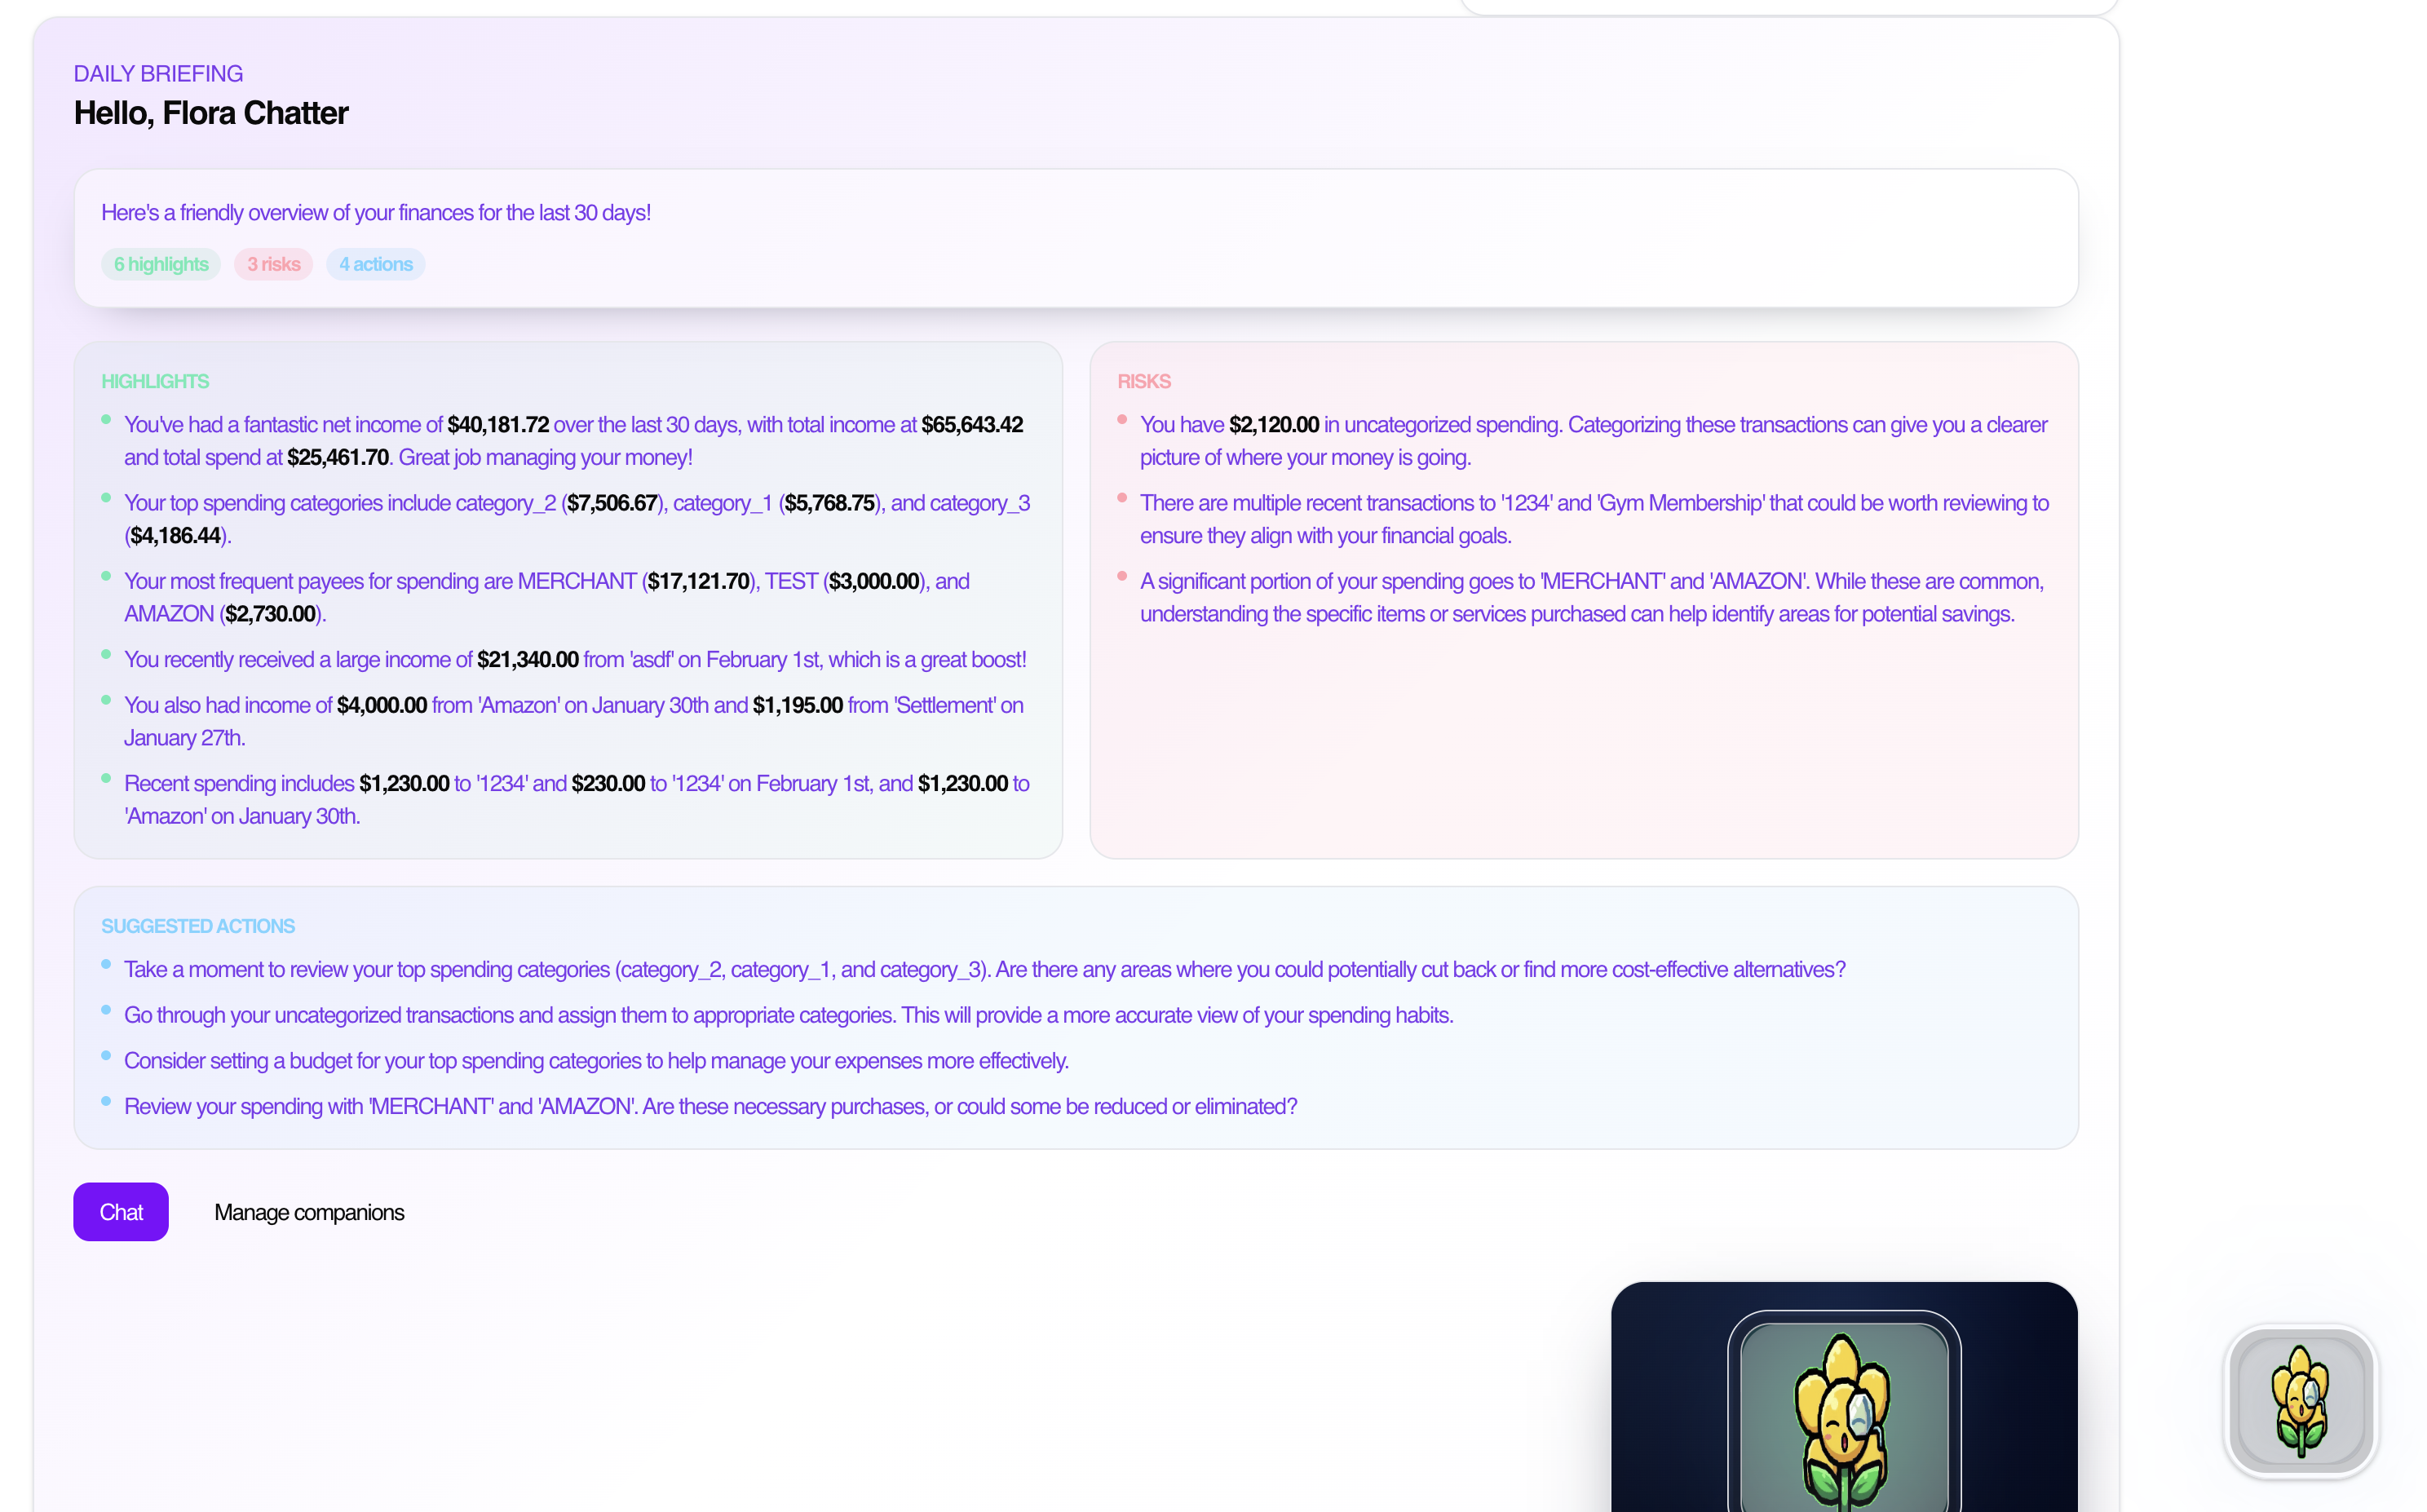Open the Chat button
2427x1512 pixels.
[121, 1211]
